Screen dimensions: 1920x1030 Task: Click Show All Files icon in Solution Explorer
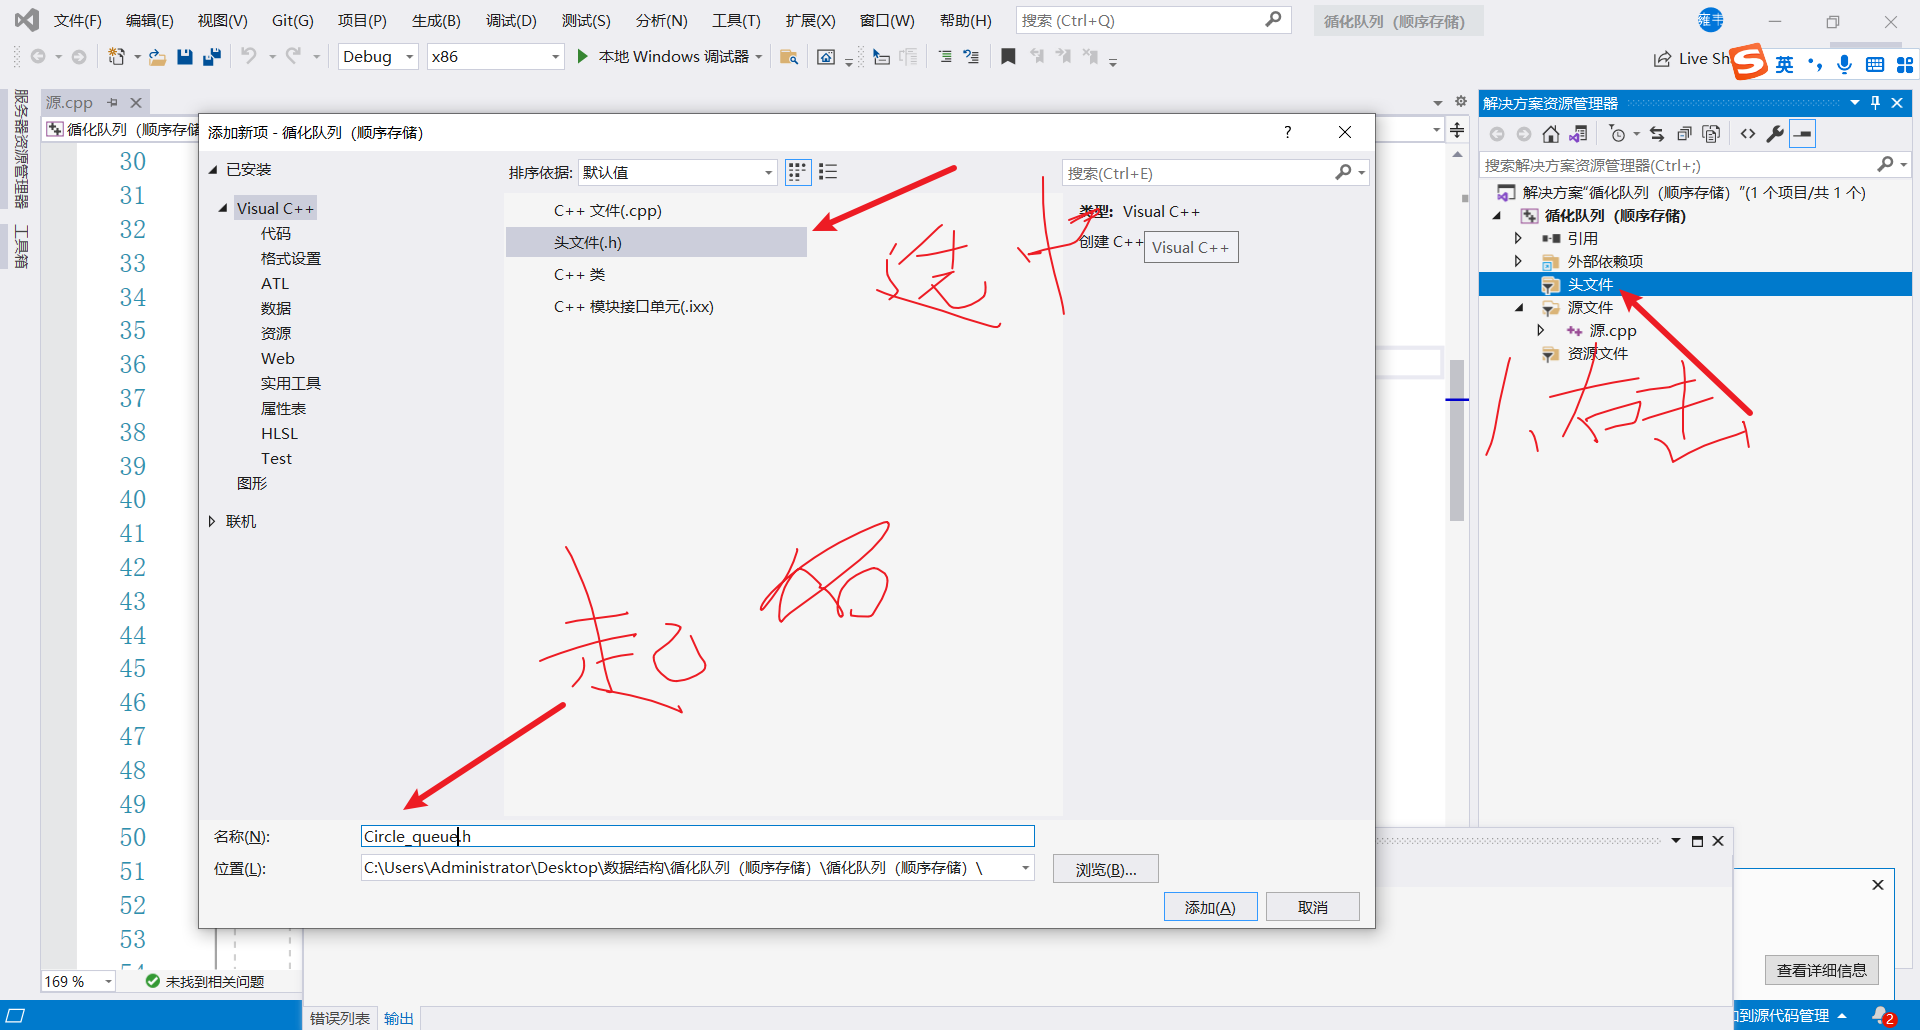tap(1711, 134)
